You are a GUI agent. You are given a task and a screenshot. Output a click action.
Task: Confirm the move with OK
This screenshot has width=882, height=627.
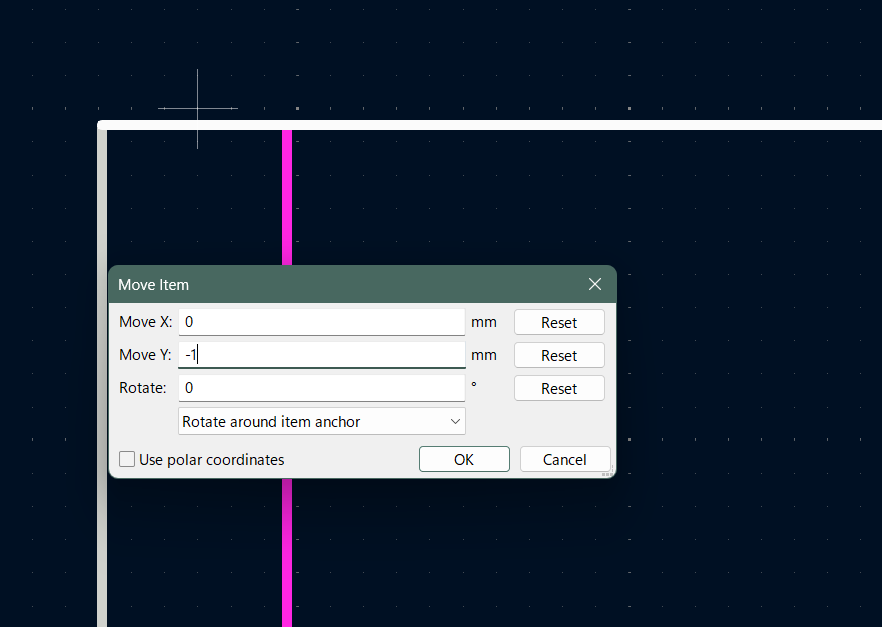[x=463, y=459]
